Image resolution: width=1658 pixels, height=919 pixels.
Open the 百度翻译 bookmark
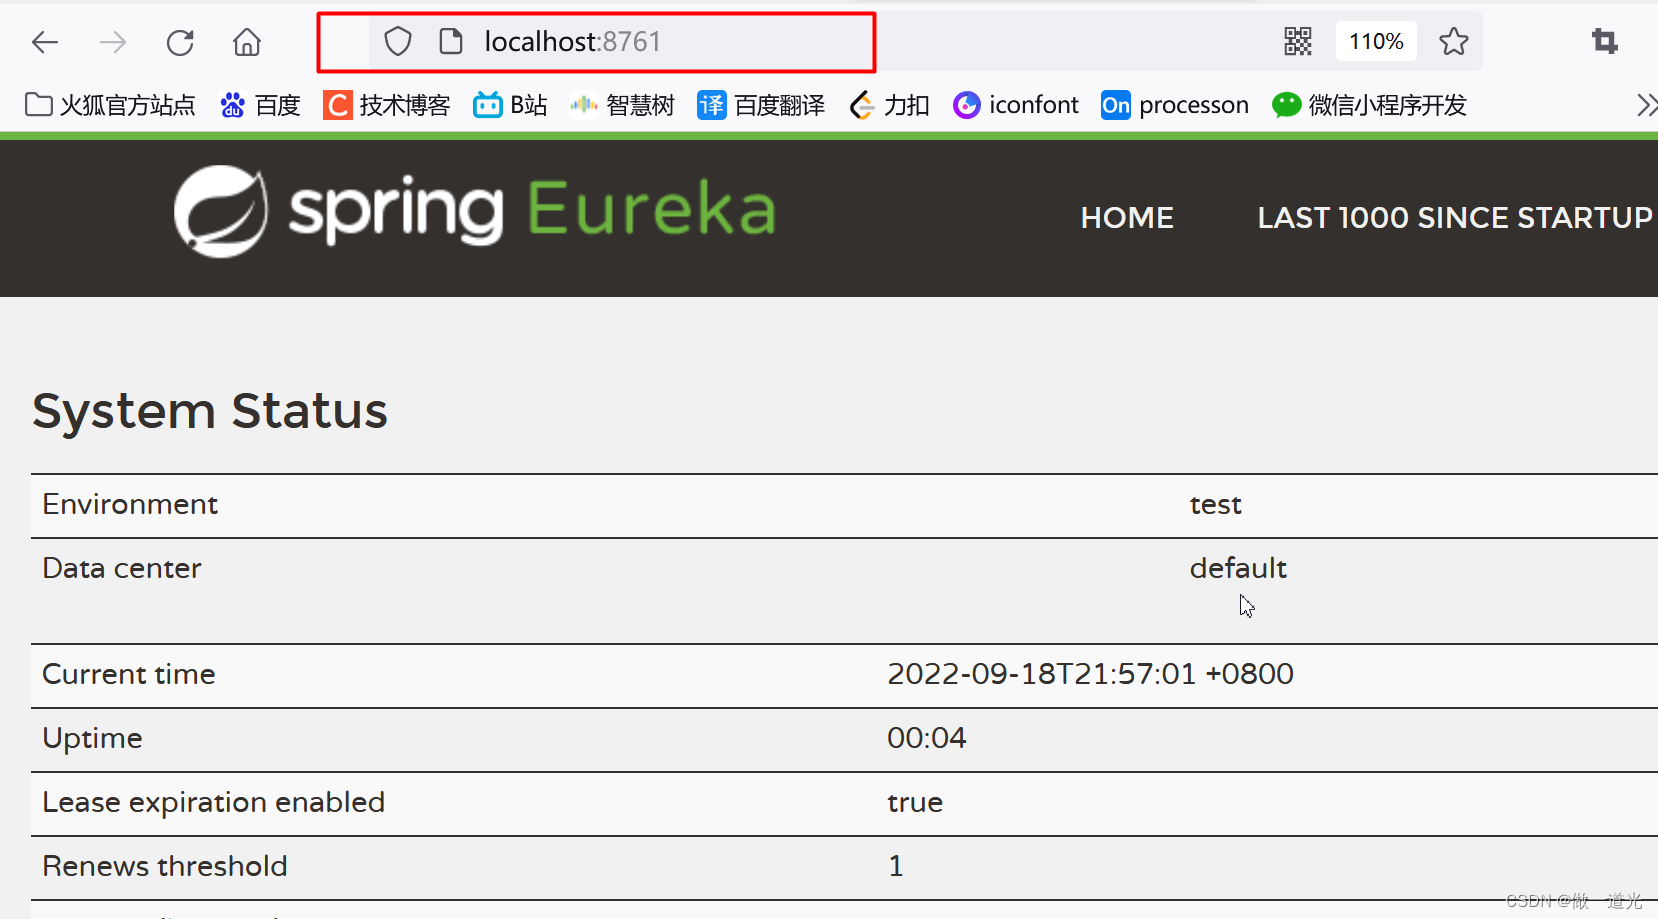coord(761,104)
